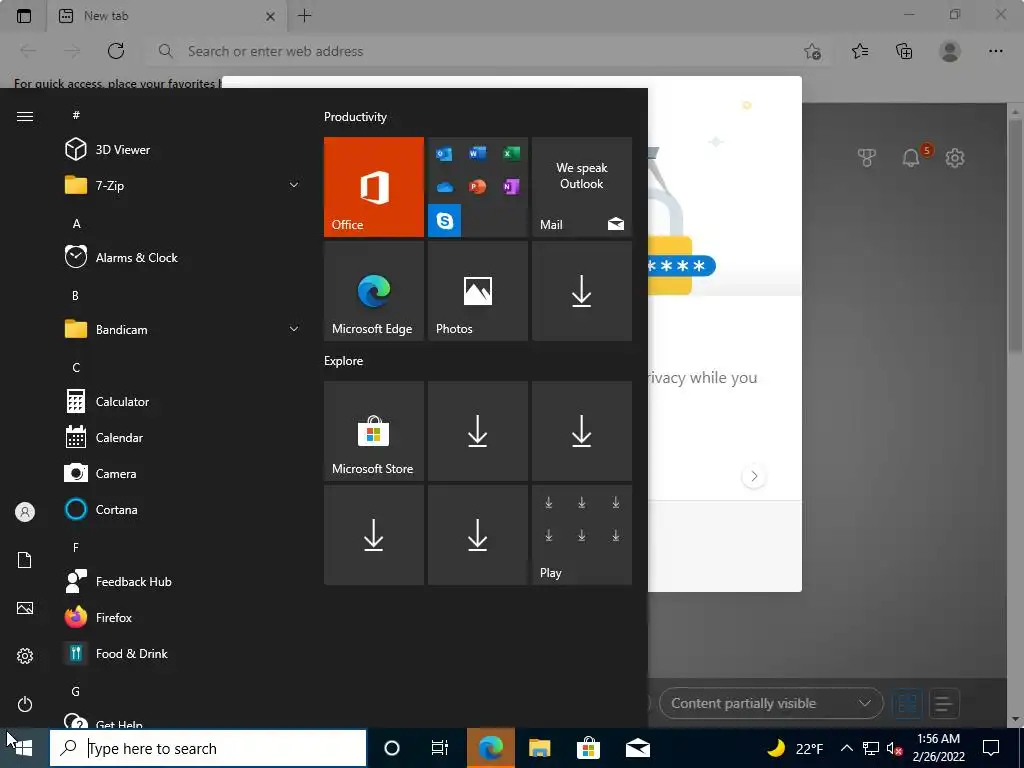Screen dimensions: 1024x768
Task: Launch Calculator from the app list
Action: pos(183,401)
